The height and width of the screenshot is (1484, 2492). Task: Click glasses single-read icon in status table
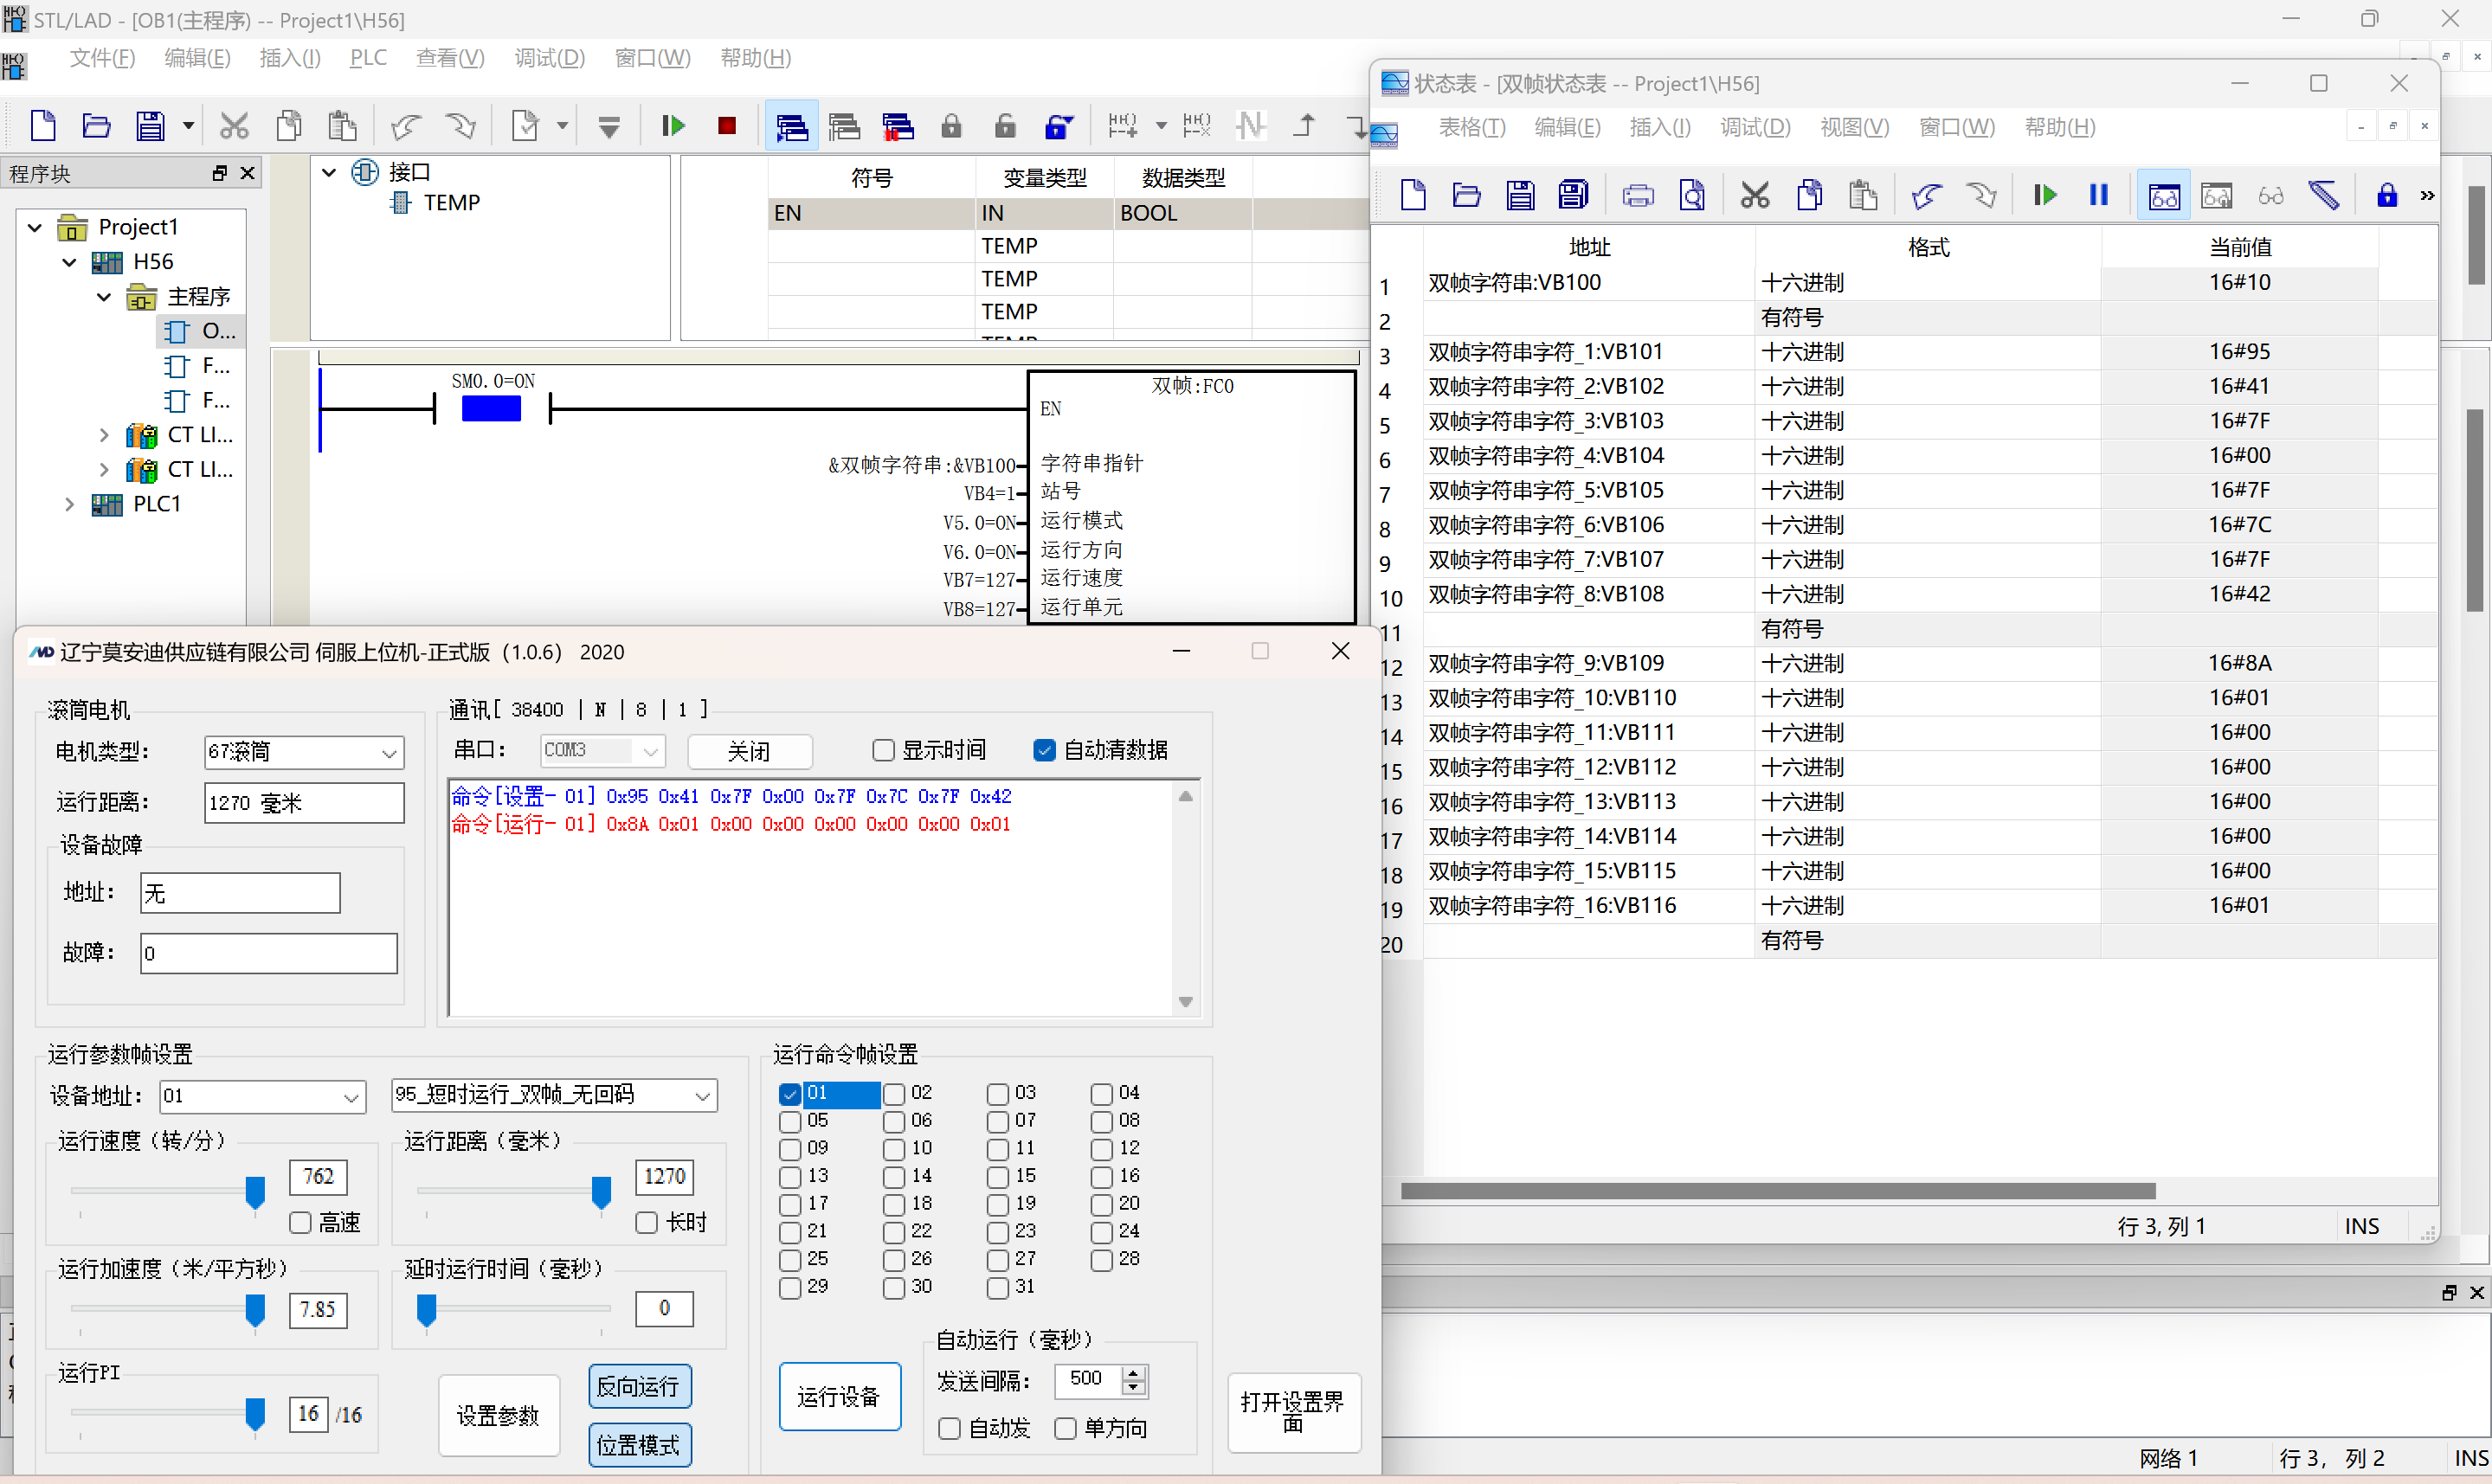click(x=2271, y=195)
